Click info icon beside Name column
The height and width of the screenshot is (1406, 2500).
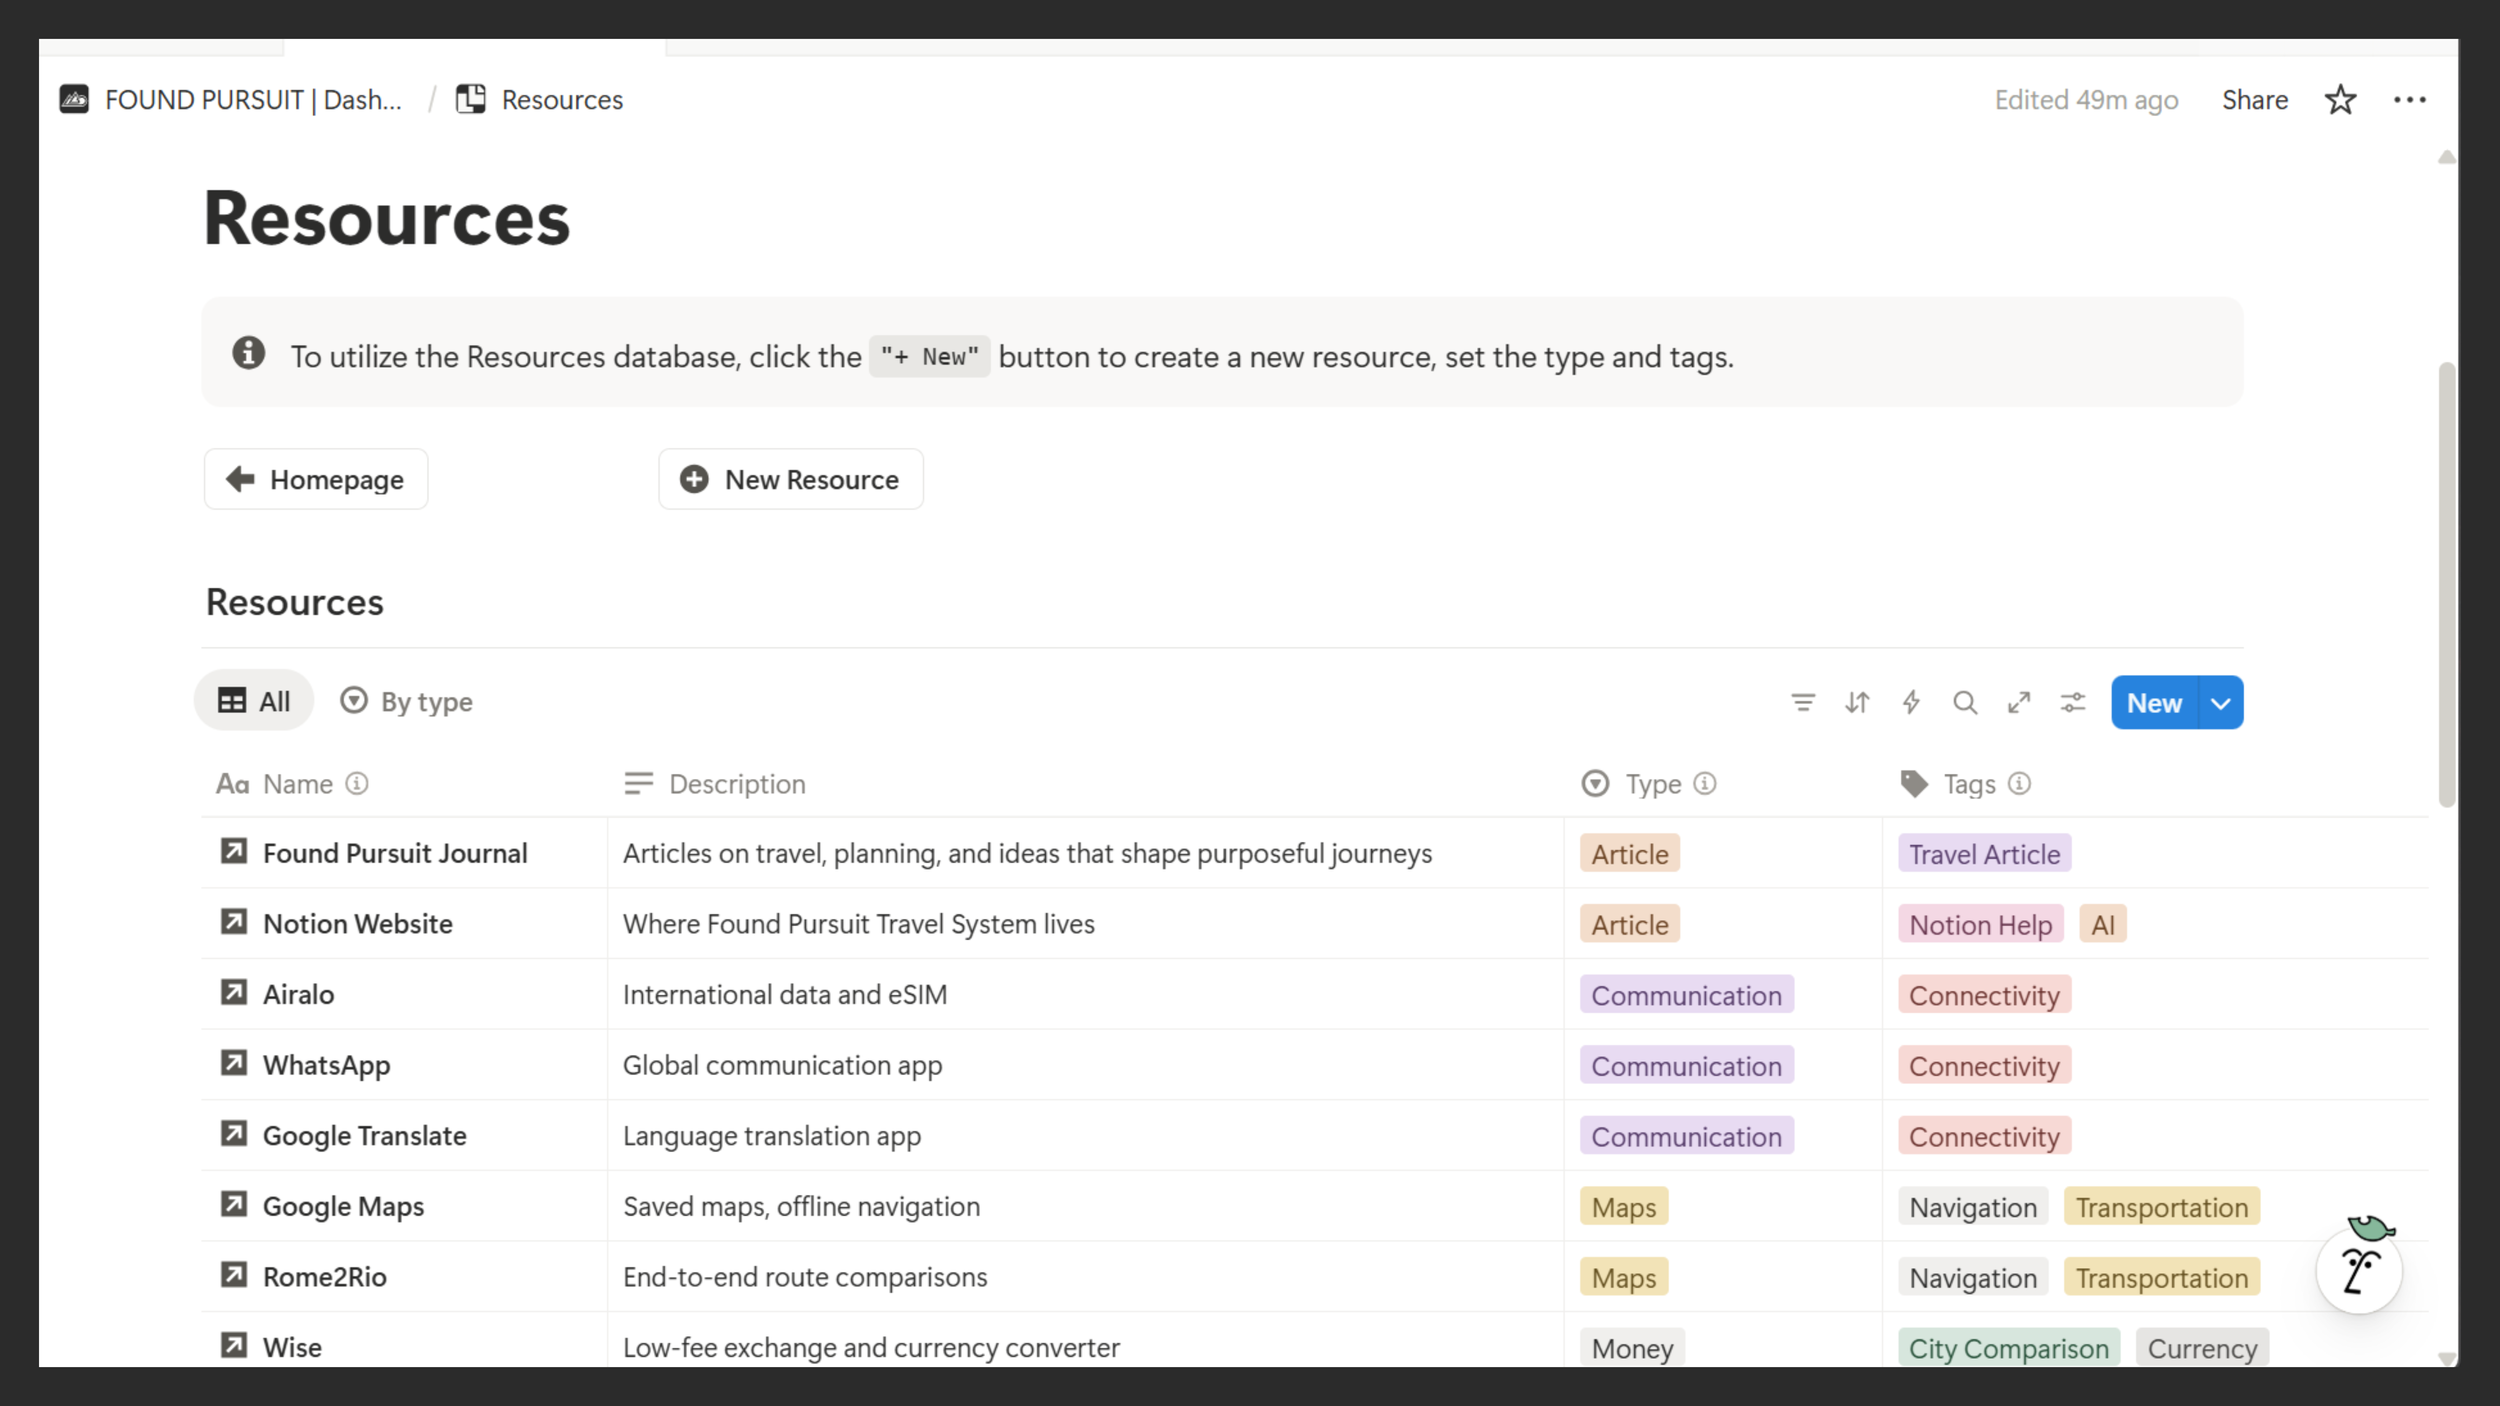click(x=357, y=784)
